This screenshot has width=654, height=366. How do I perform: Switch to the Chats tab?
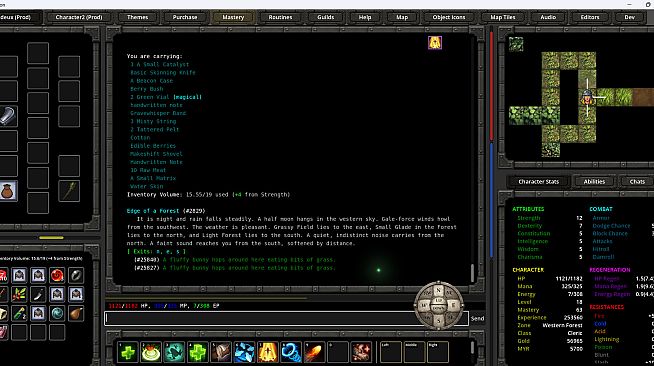coord(637,181)
